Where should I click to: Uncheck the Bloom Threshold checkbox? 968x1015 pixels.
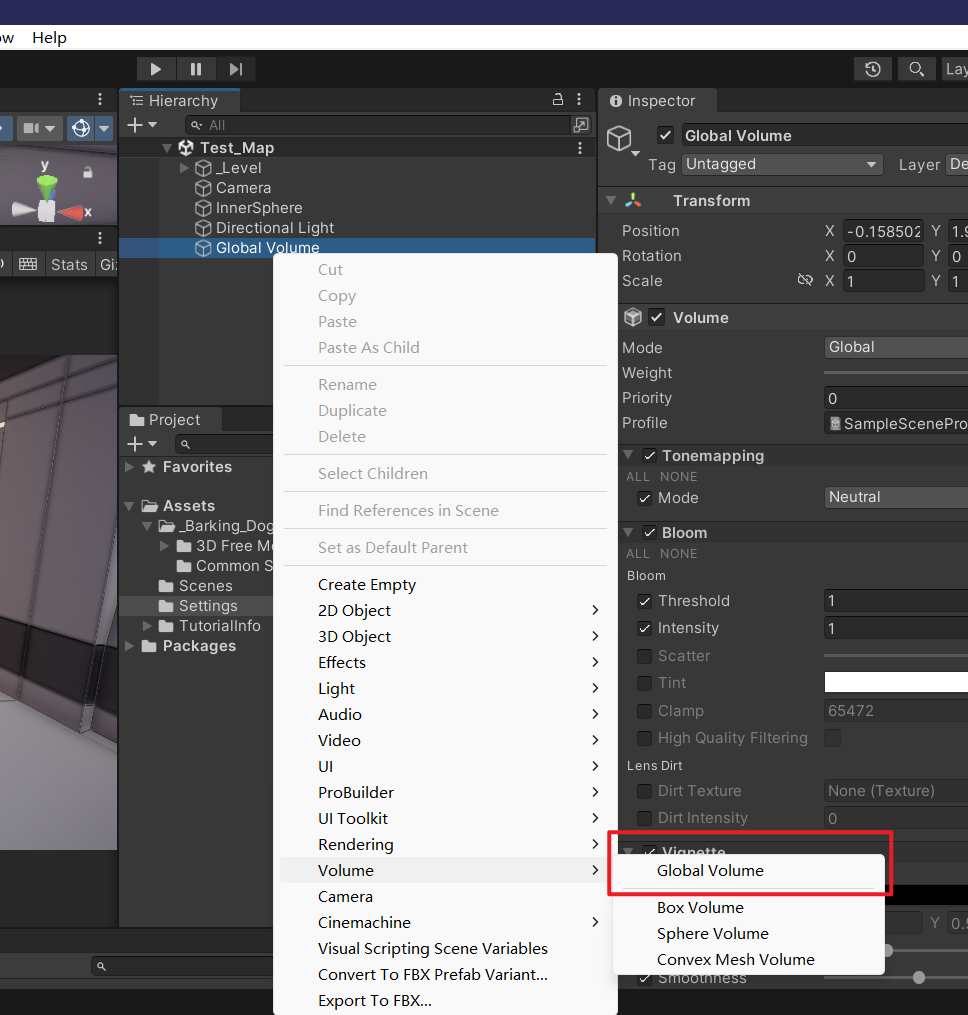644,601
